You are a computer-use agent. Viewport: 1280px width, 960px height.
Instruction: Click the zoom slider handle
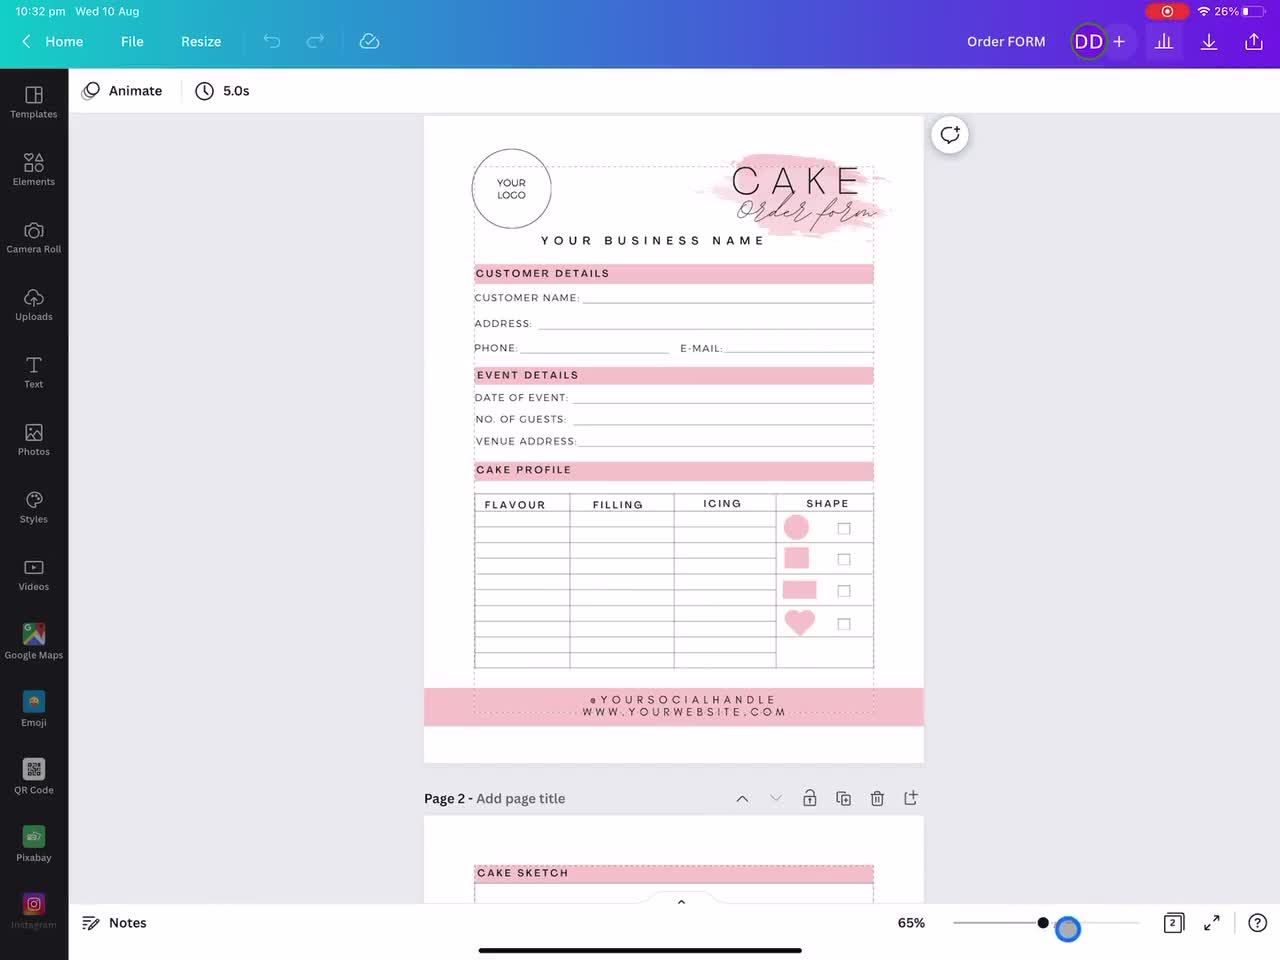point(1043,923)
